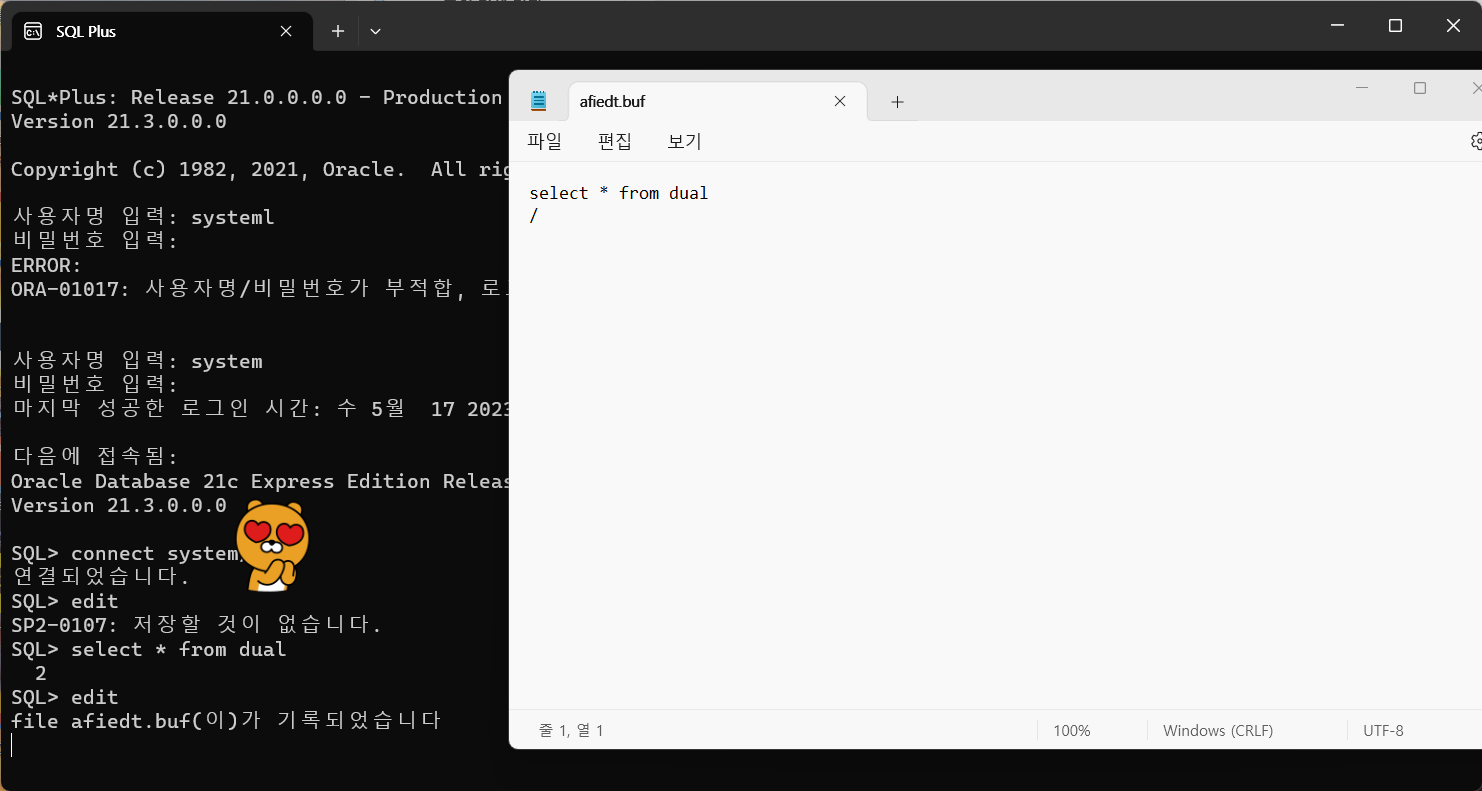Close the afiedt.buf tab

pos(840,101)
